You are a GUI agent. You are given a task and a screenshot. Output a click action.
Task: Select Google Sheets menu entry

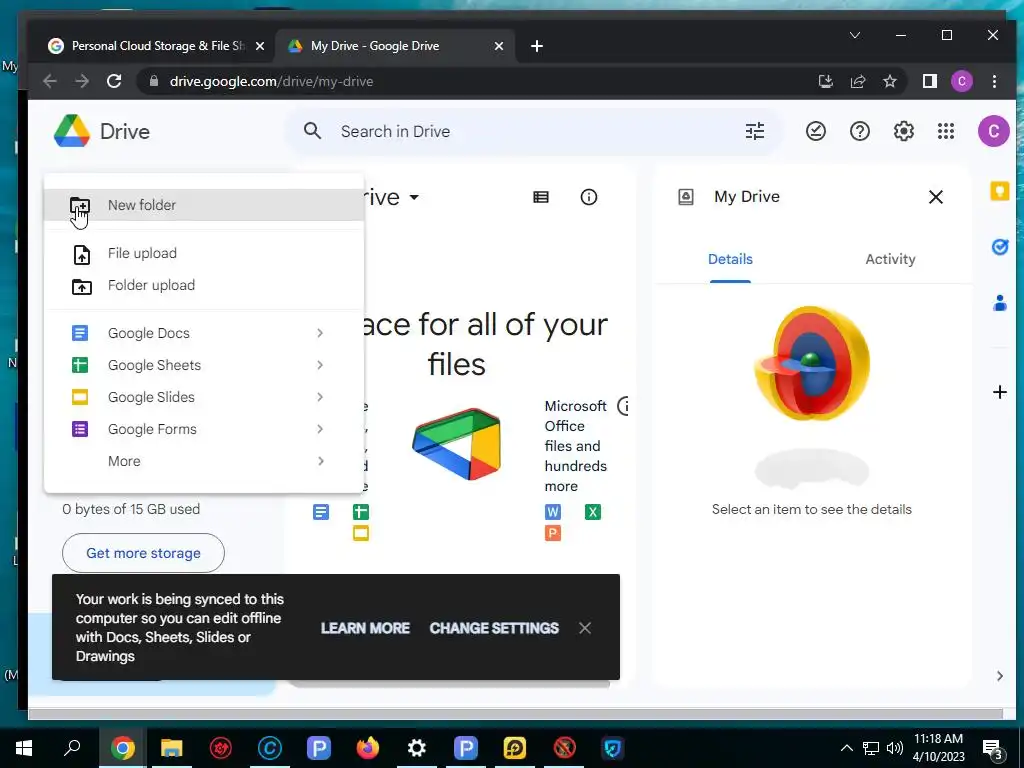pos(204,365)
